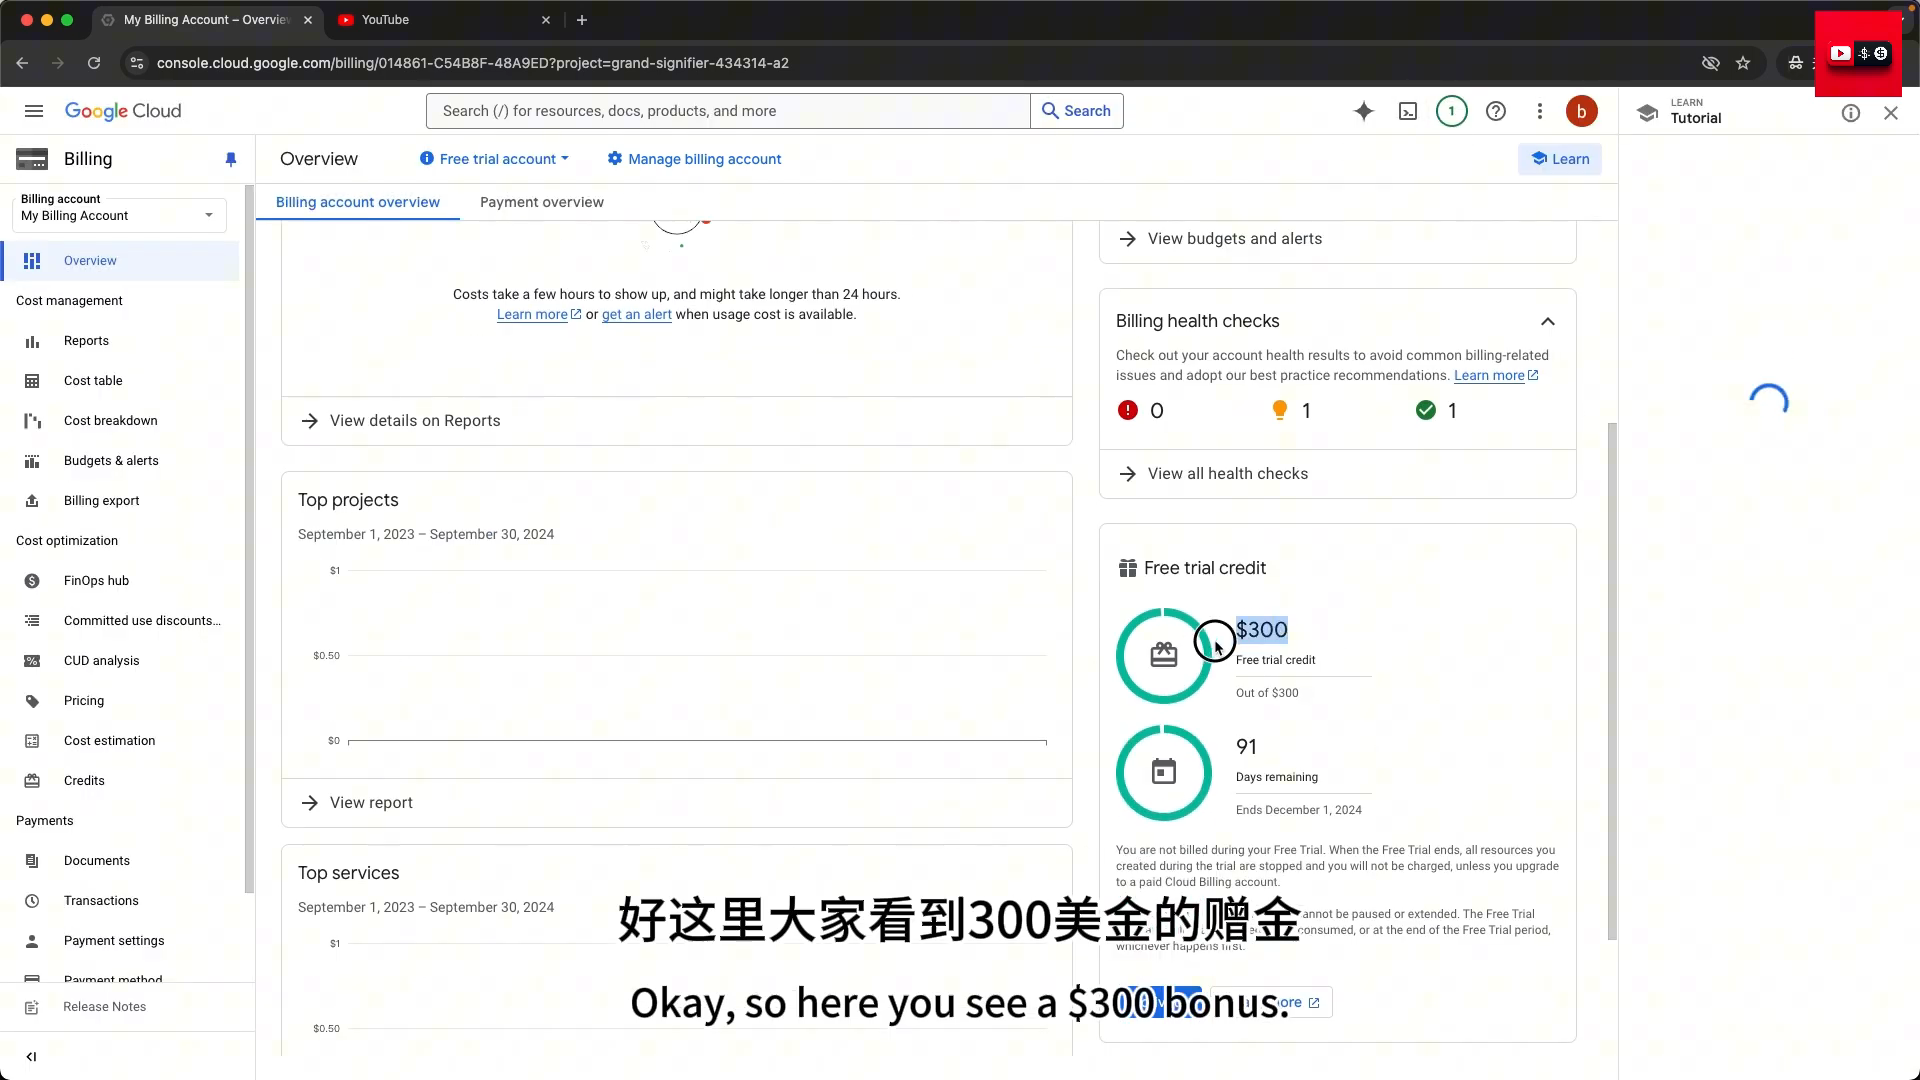Close the Learn Tutorial panel
Image resolution: width=1920 pixels, height=1080 pixels.
pyautogui.click(x=1891, y=113)
